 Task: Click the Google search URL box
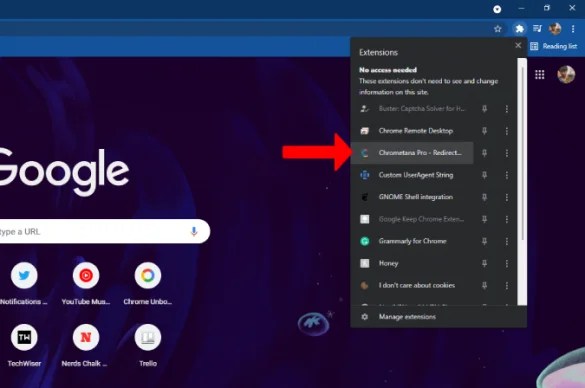104,231
